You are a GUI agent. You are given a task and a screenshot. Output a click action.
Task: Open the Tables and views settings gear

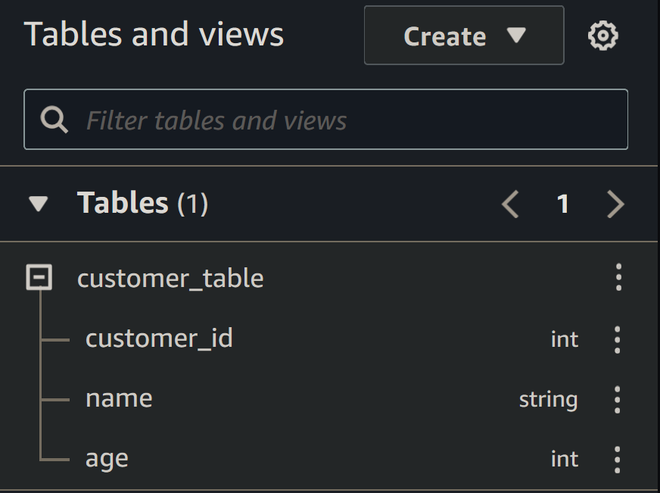pyautogui.click(x=603, y=37)
